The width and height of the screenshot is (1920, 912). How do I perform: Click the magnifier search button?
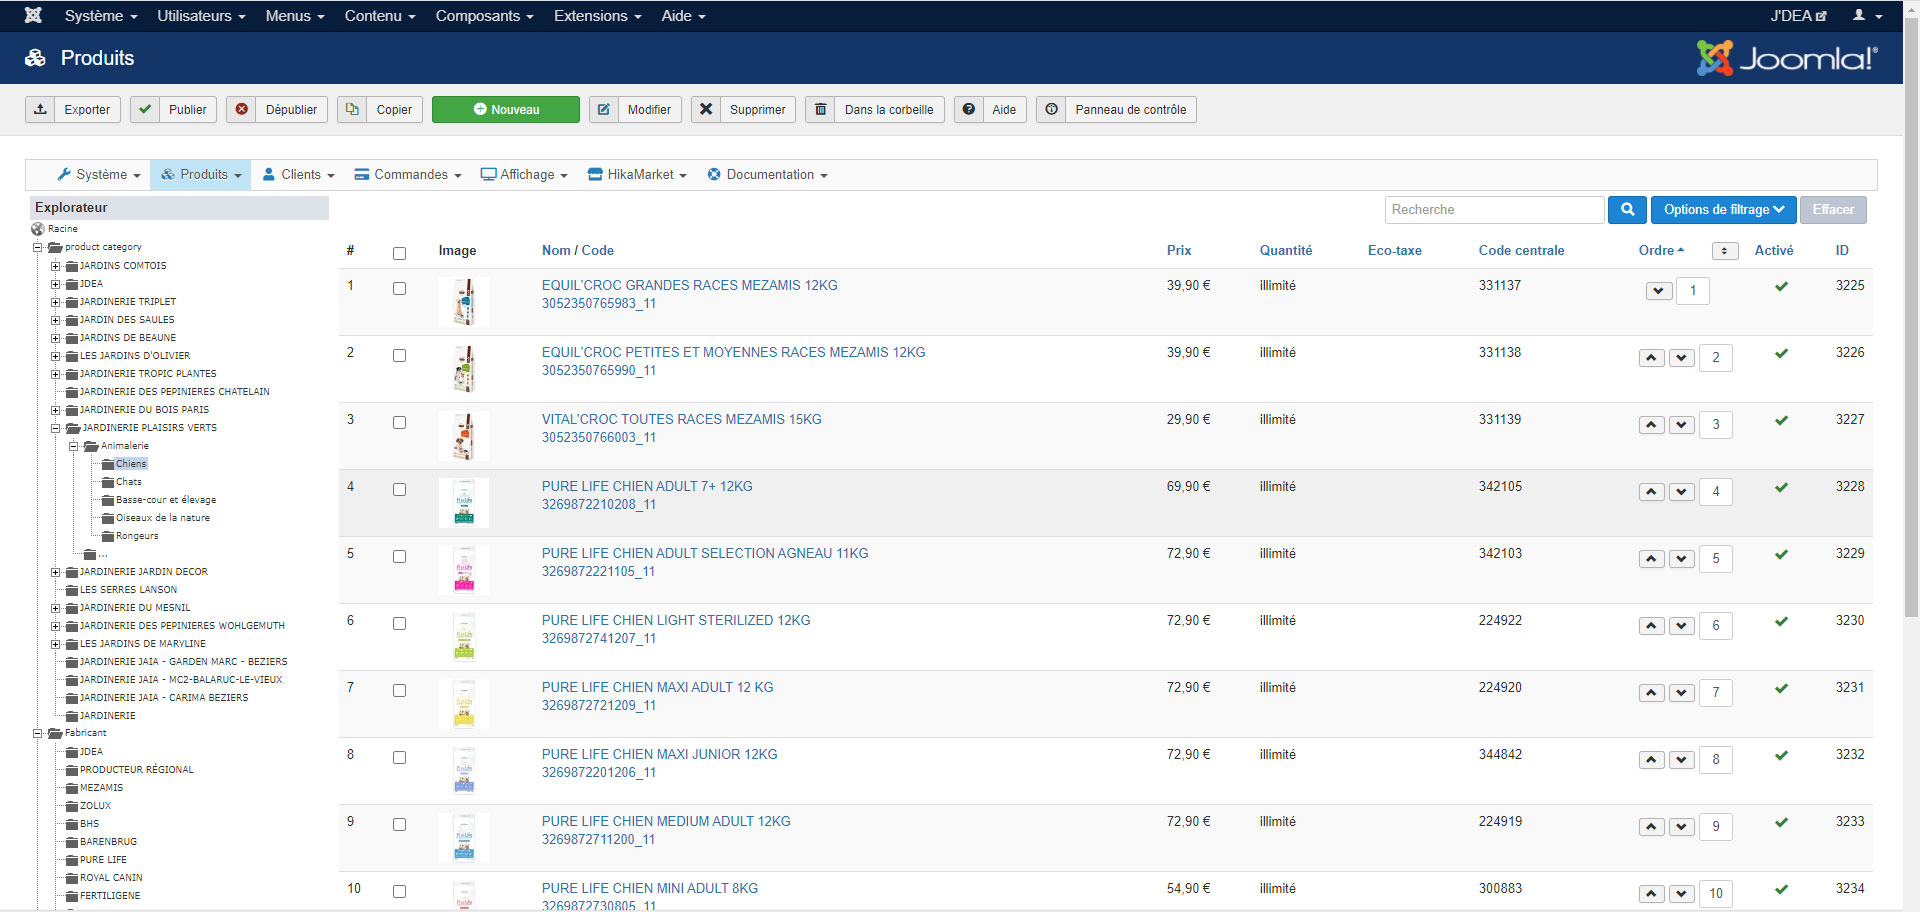1627,210
